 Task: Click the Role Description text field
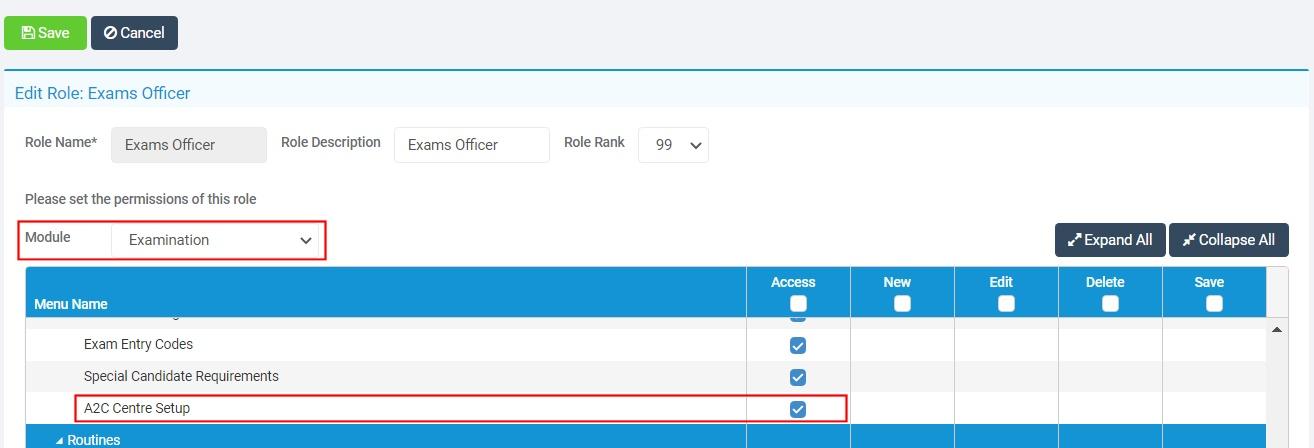(x=471, y=145)
